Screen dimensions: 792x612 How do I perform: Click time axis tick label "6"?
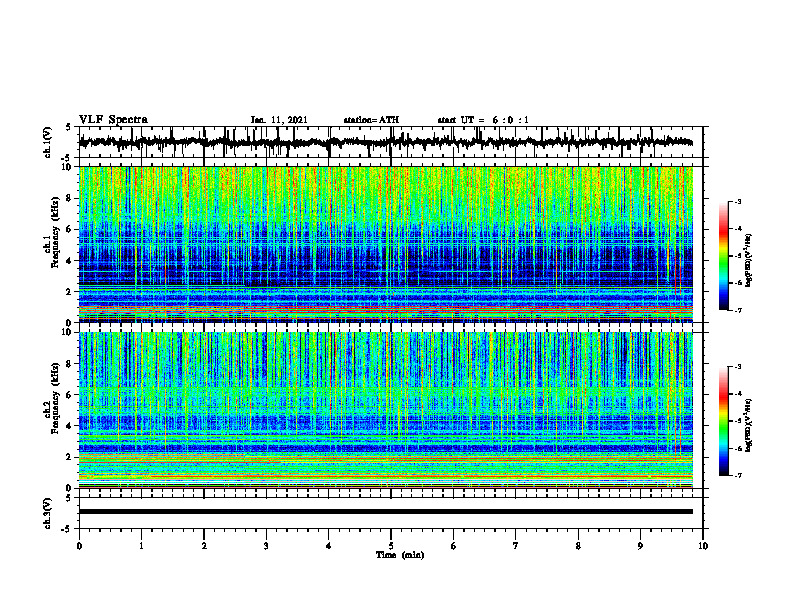pos(454,546)
